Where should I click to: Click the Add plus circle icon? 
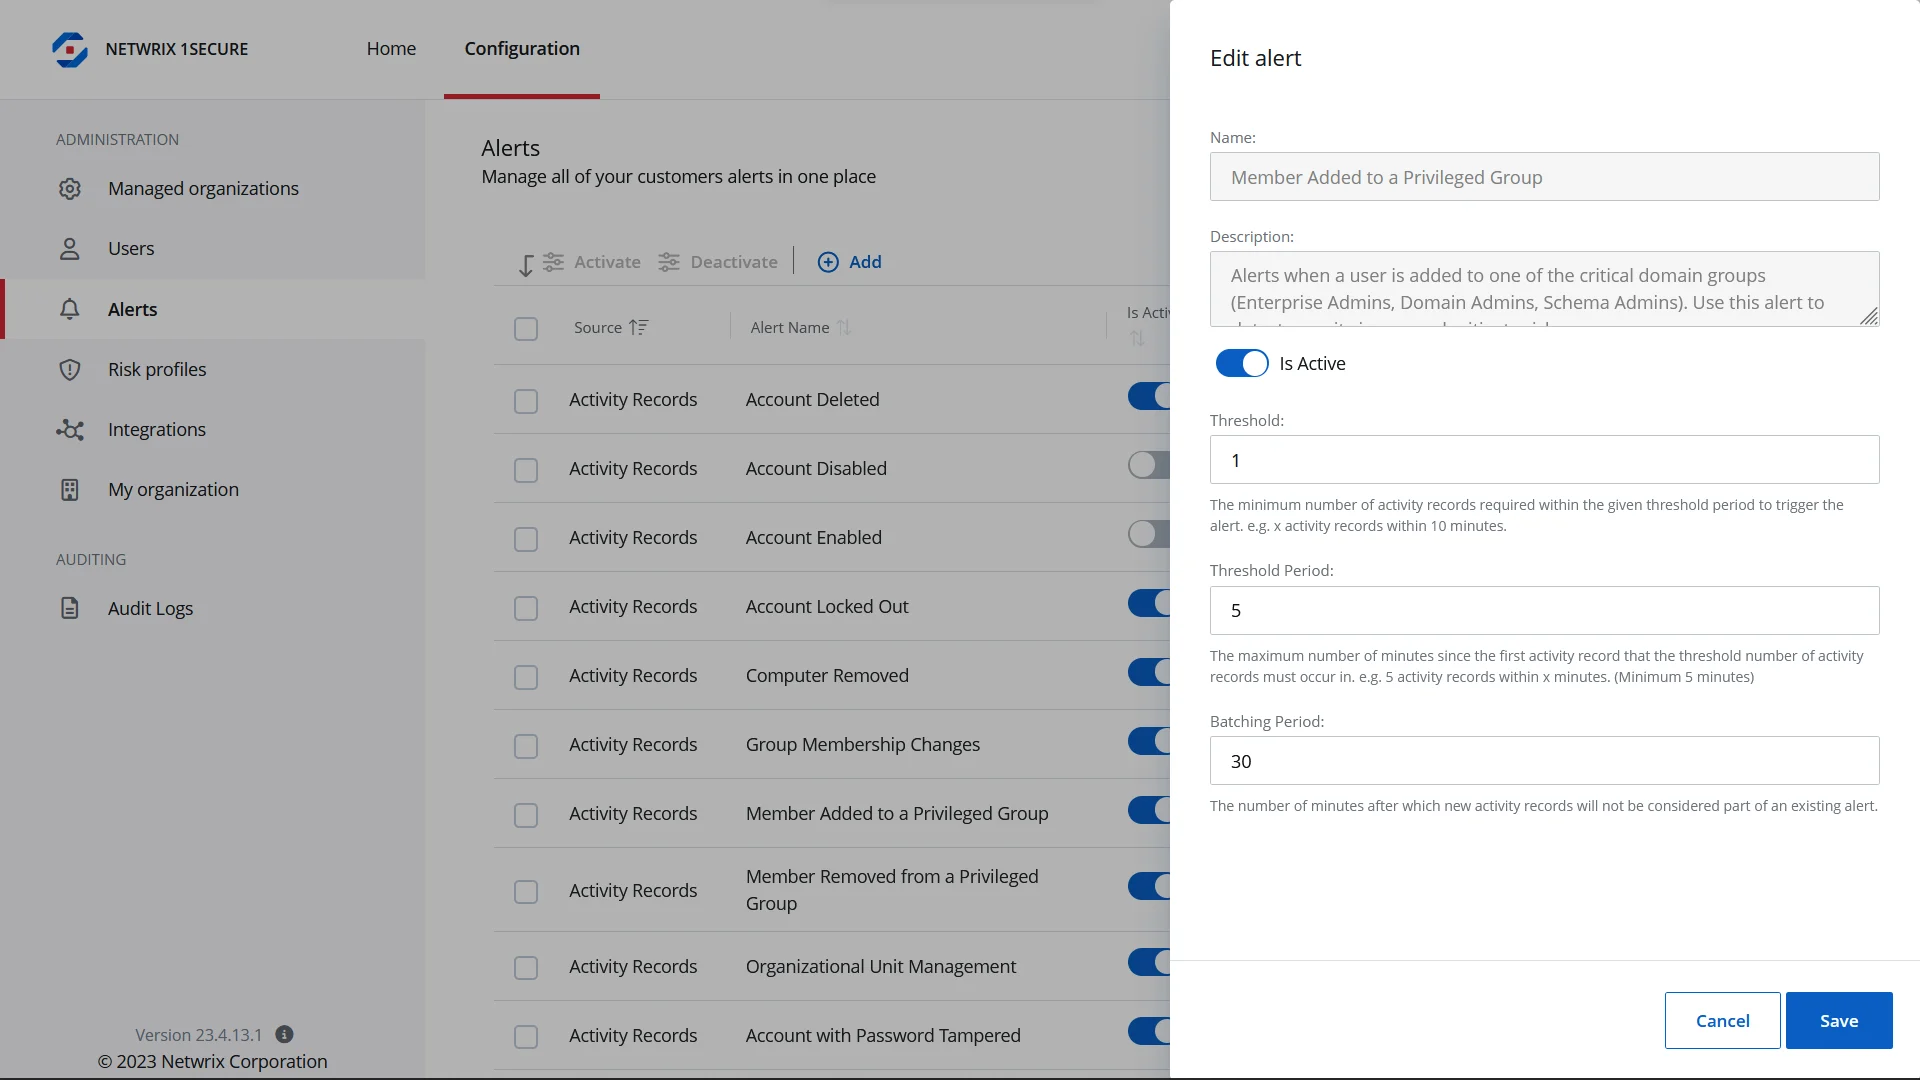pos(828,262)
